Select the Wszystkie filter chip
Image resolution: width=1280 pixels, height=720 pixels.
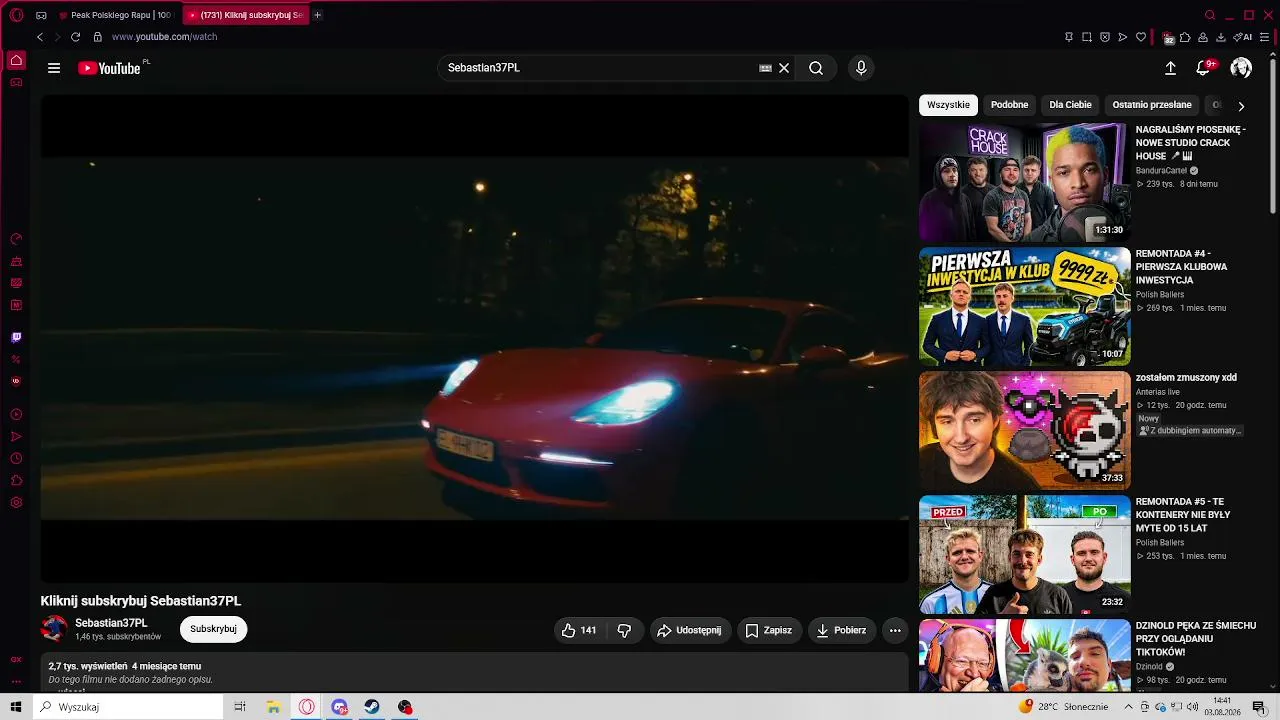click(948, 105)
